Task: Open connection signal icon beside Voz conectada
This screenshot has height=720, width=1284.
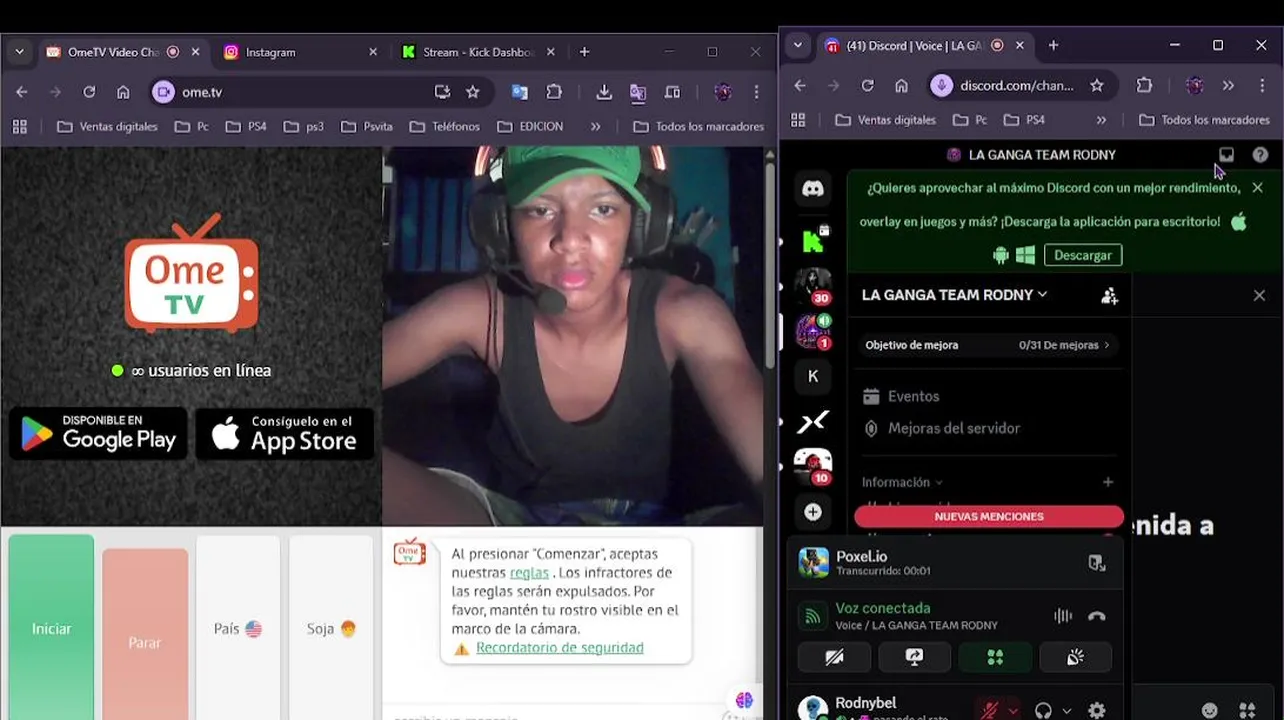Action: click(x=814, y=617)
